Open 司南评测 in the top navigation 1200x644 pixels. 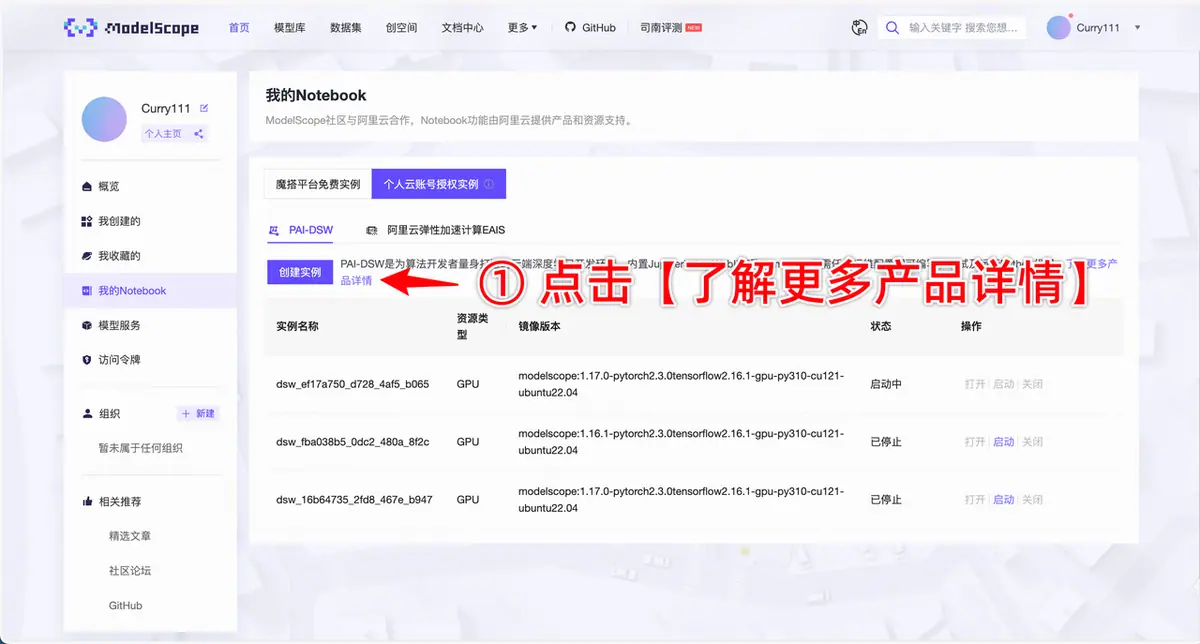[671, 28]
